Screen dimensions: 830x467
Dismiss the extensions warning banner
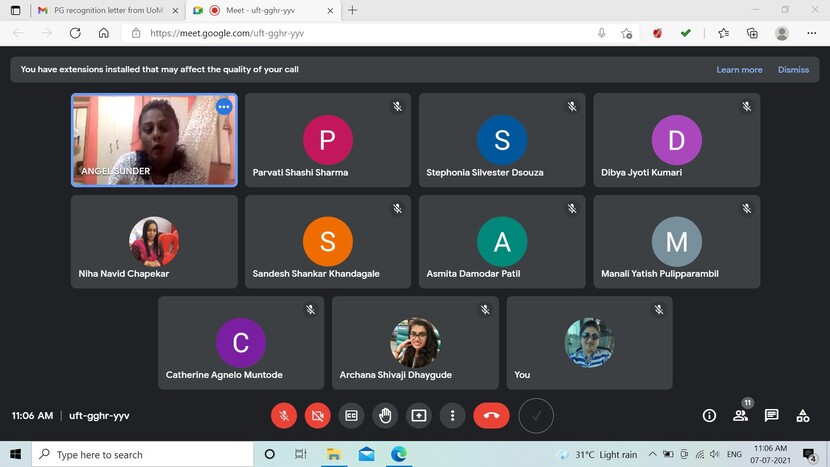click(x=793, y=70)
